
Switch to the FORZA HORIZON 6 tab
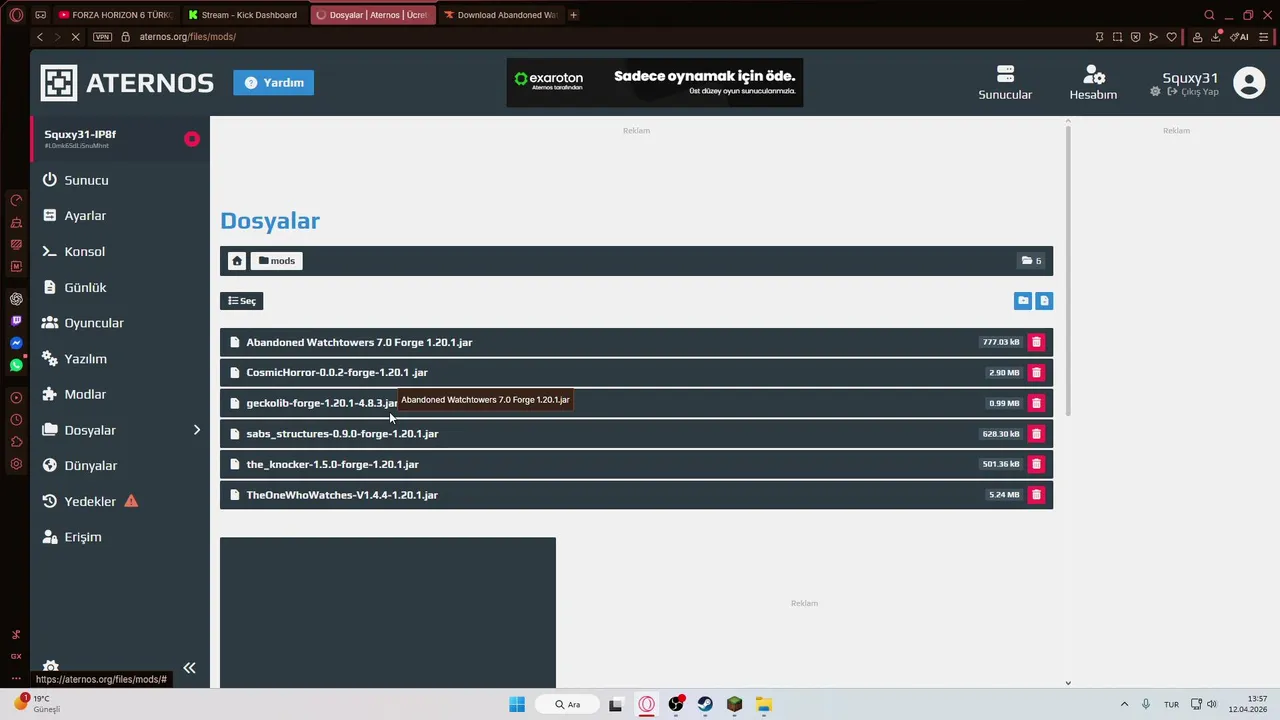(116, 15)
